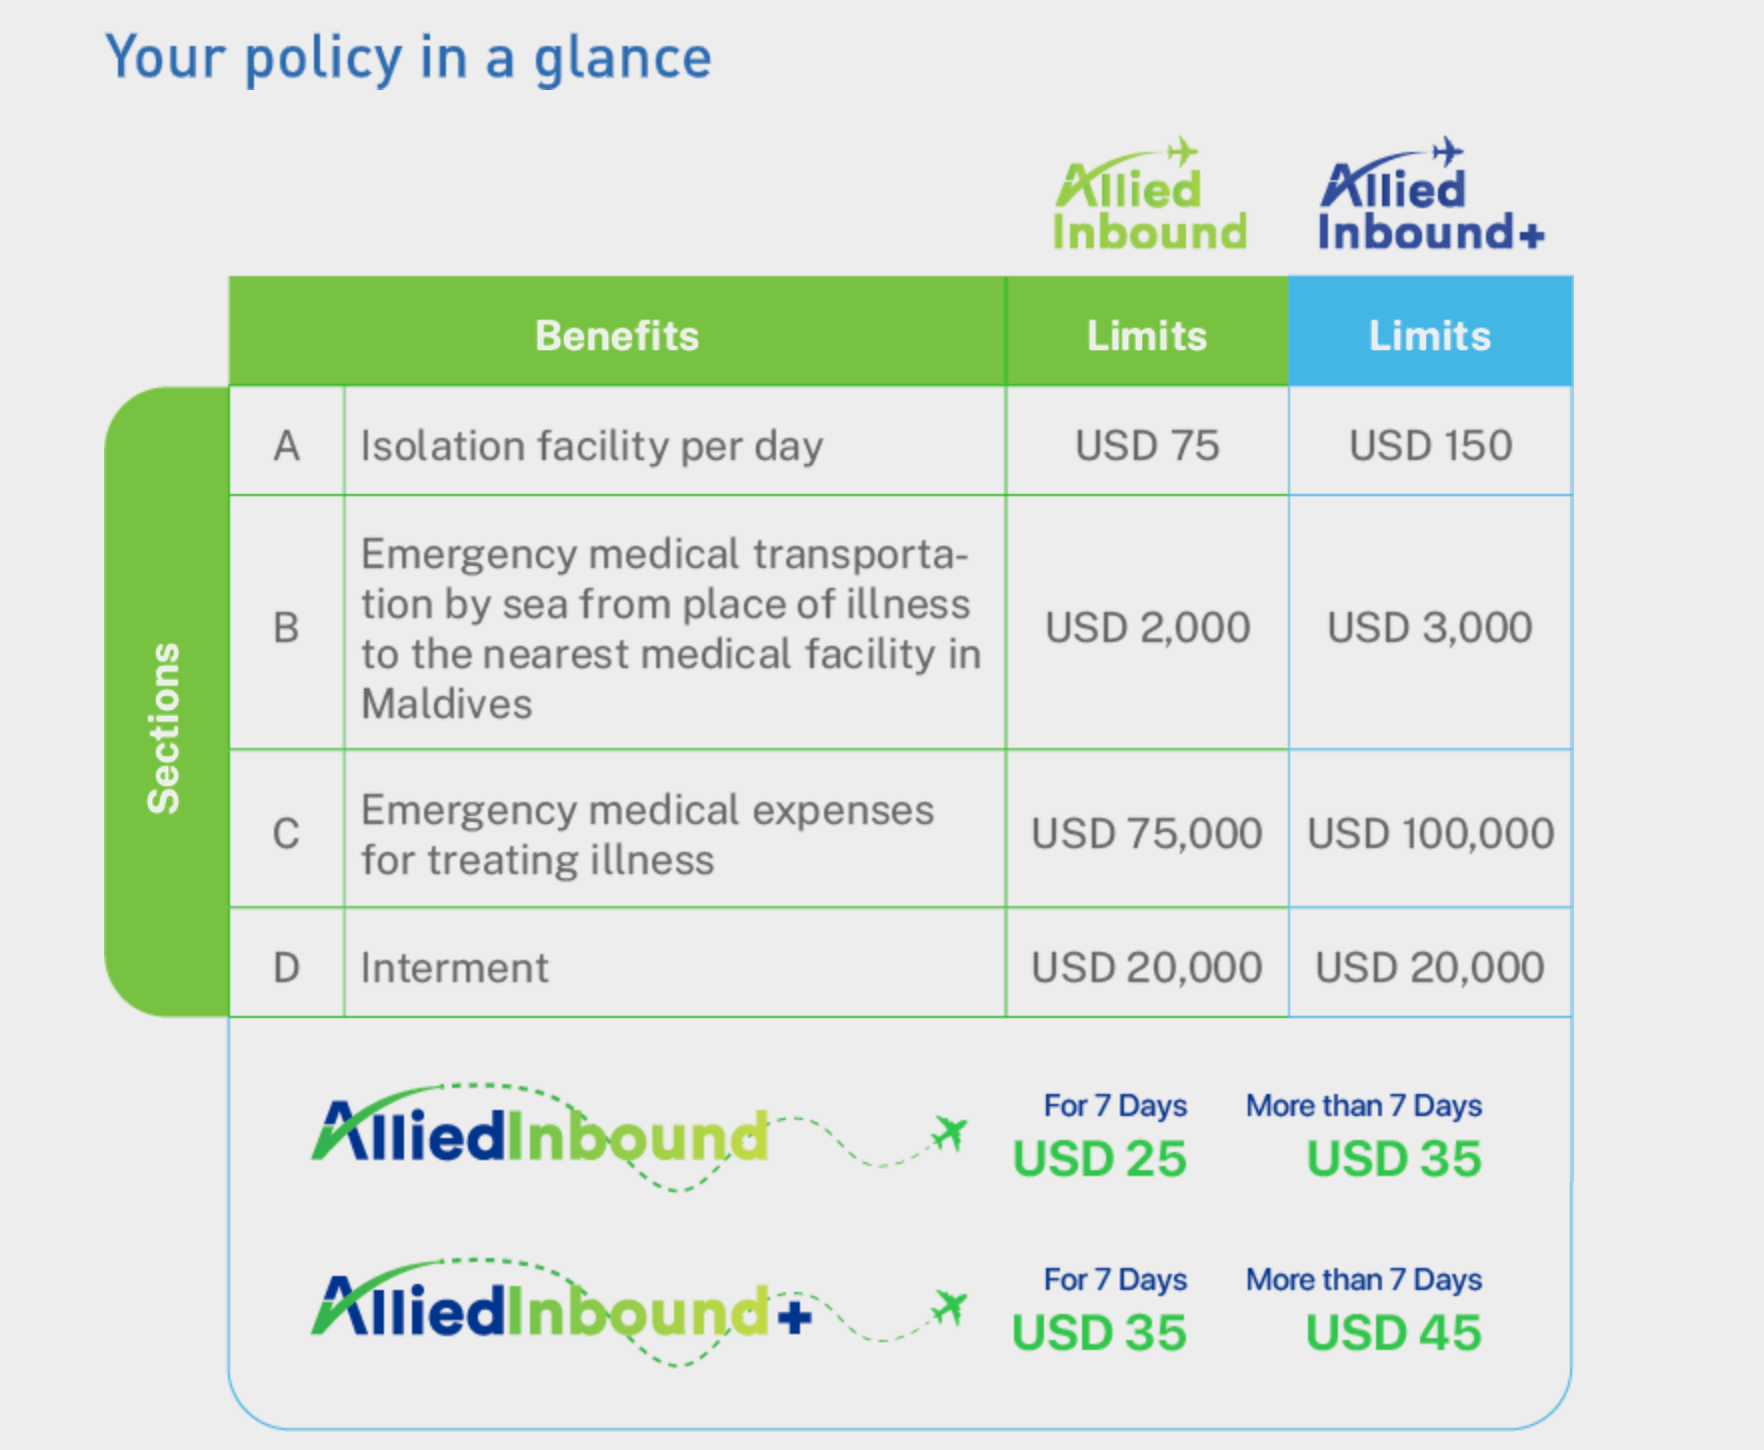
Task: Click the Interment benefit row
Action: [x=455, y=968]
